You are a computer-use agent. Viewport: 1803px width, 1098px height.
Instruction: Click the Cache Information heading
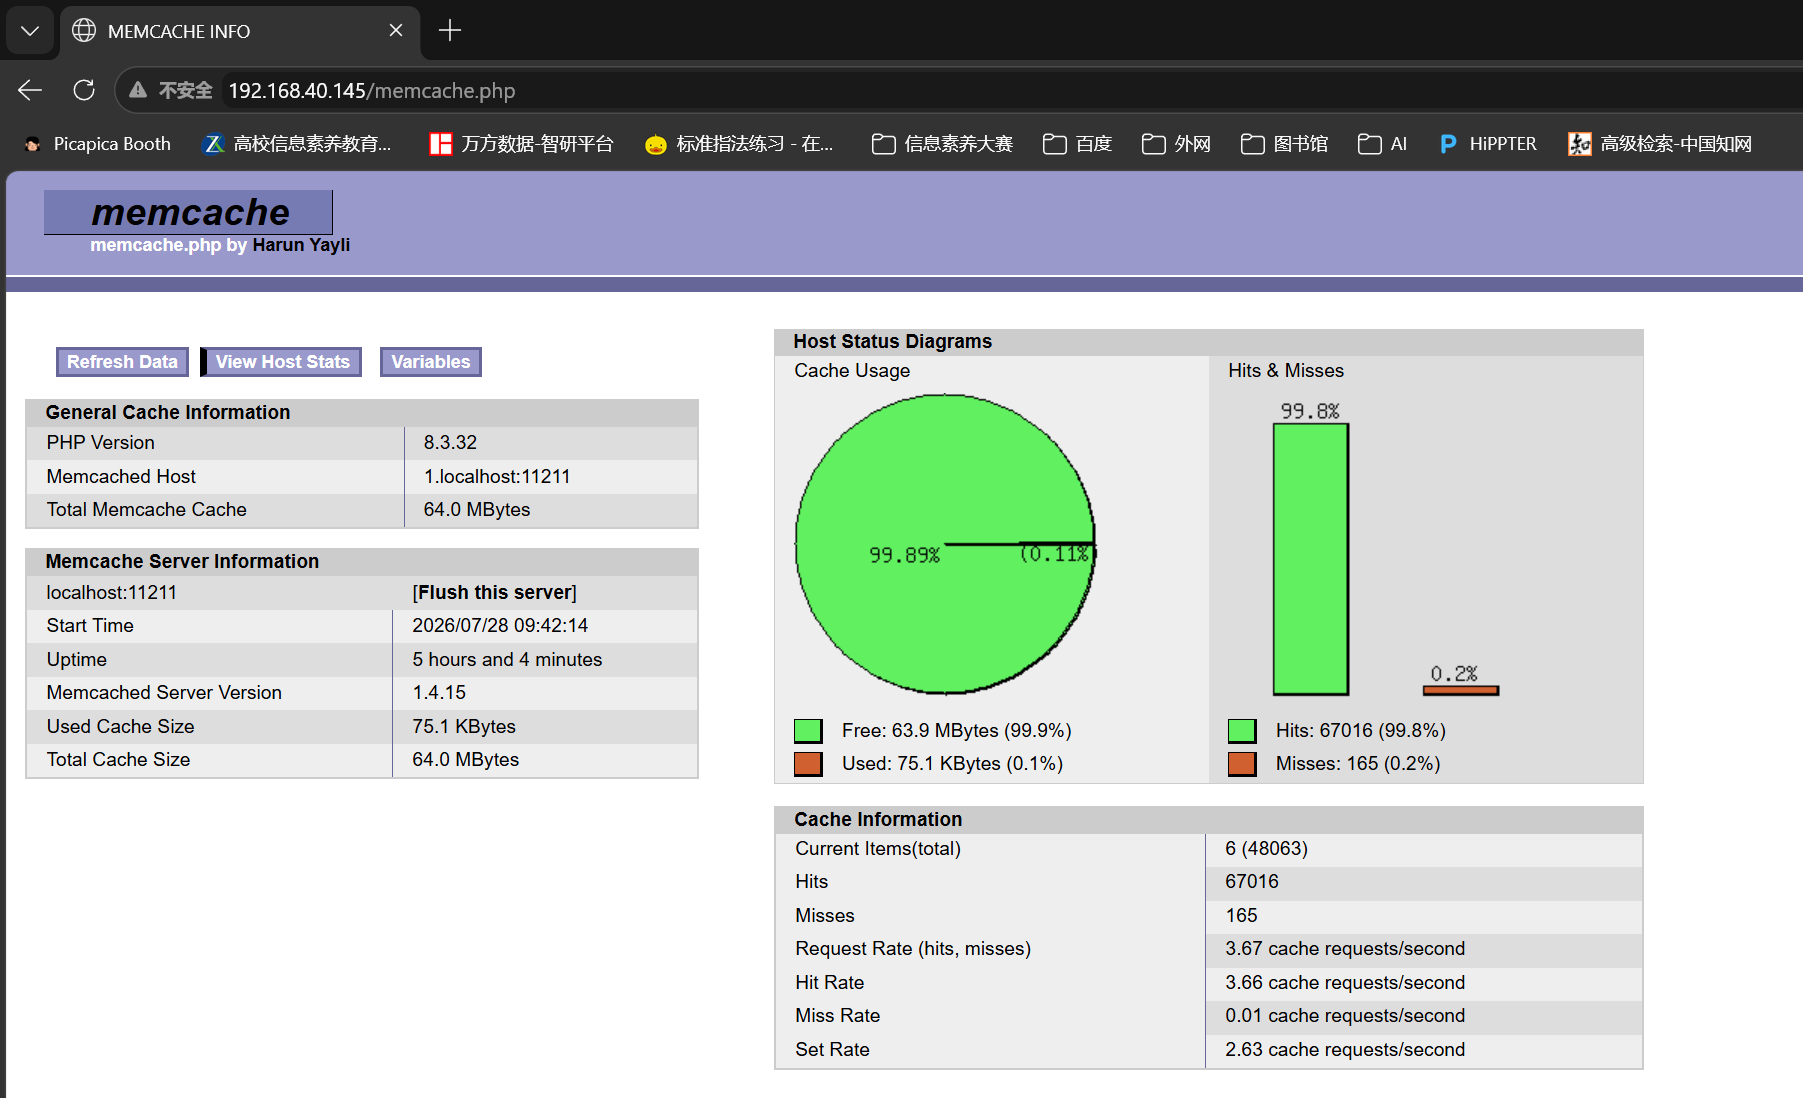[x=878, y=819]
